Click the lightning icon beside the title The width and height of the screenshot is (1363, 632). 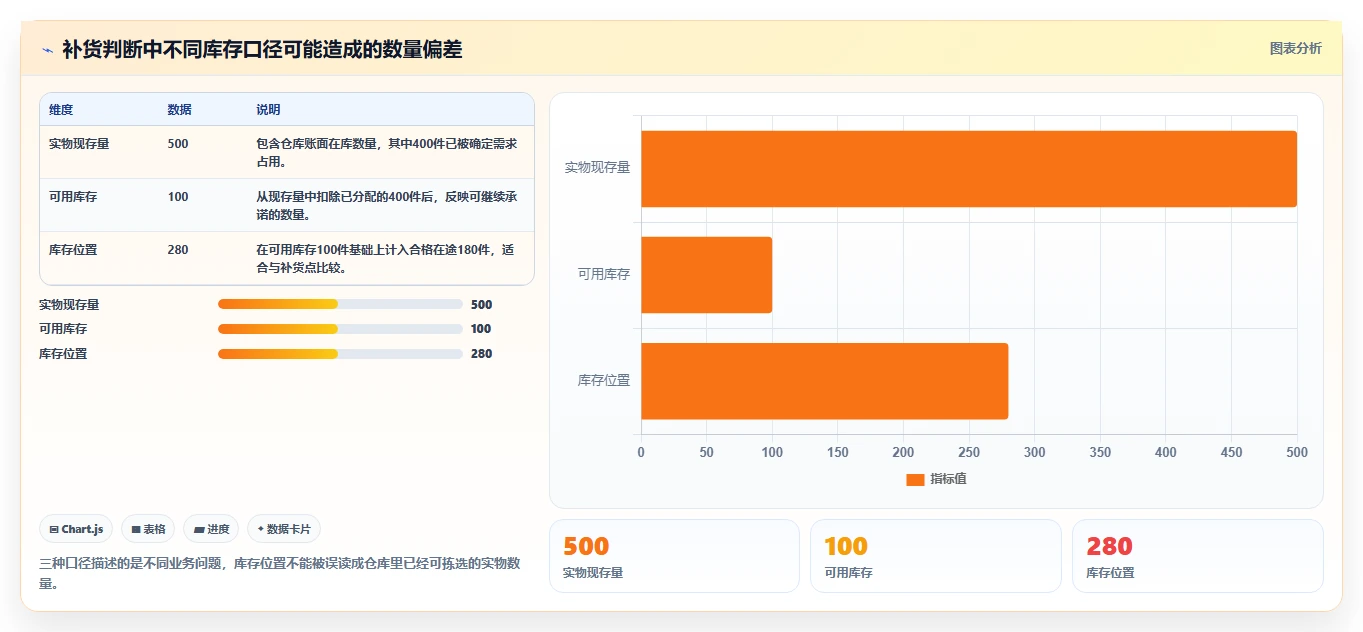(x=48, y=50)
